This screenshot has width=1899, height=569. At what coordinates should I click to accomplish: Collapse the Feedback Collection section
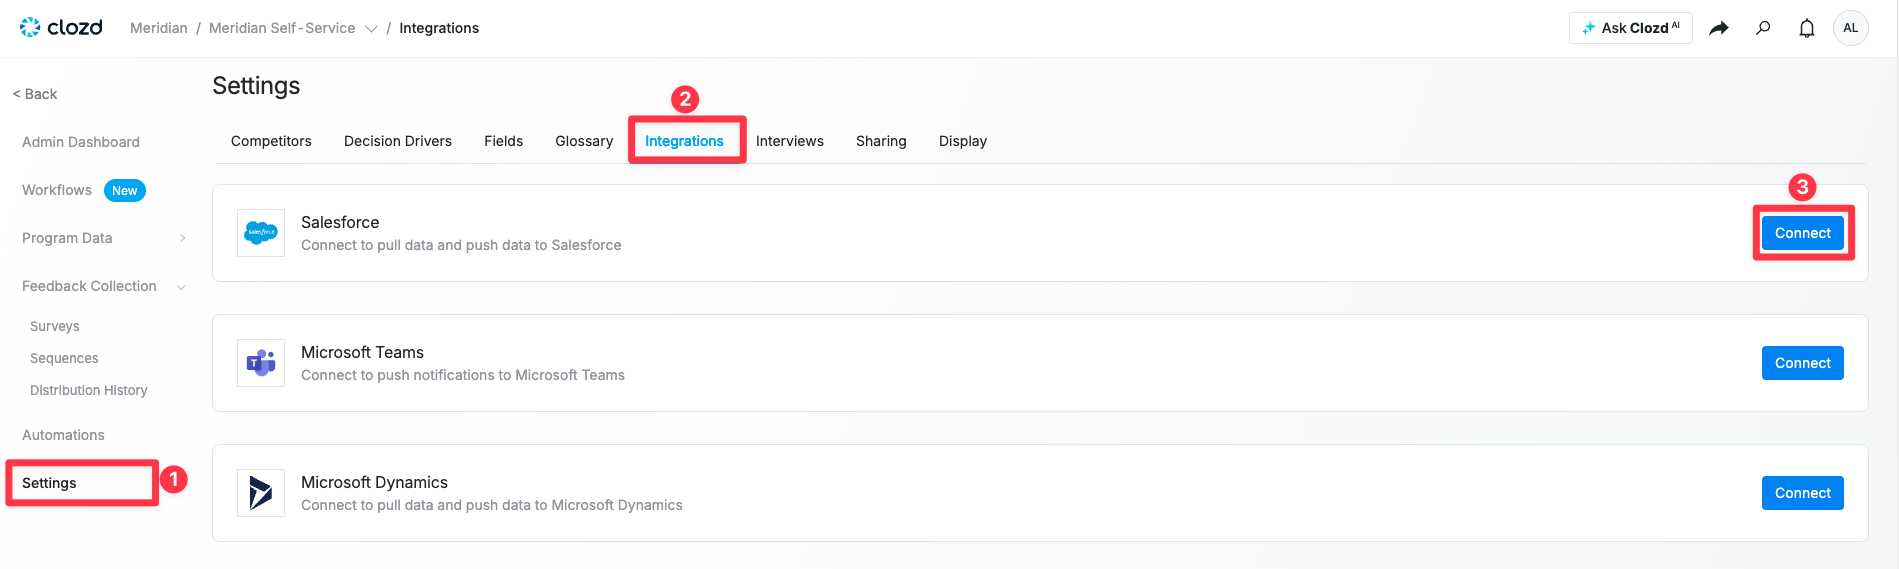click(181, 287)
